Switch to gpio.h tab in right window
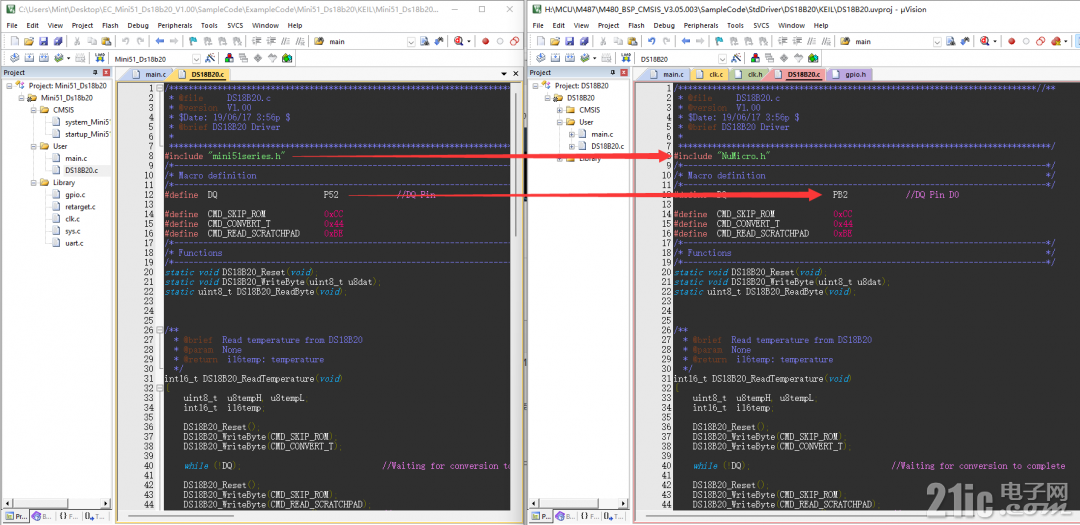 tap(852, 74)
